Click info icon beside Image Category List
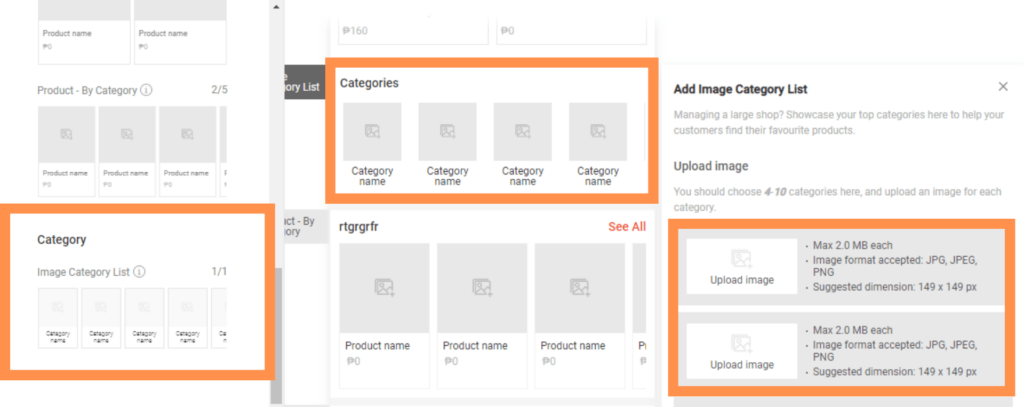 (x=140, y=271)
